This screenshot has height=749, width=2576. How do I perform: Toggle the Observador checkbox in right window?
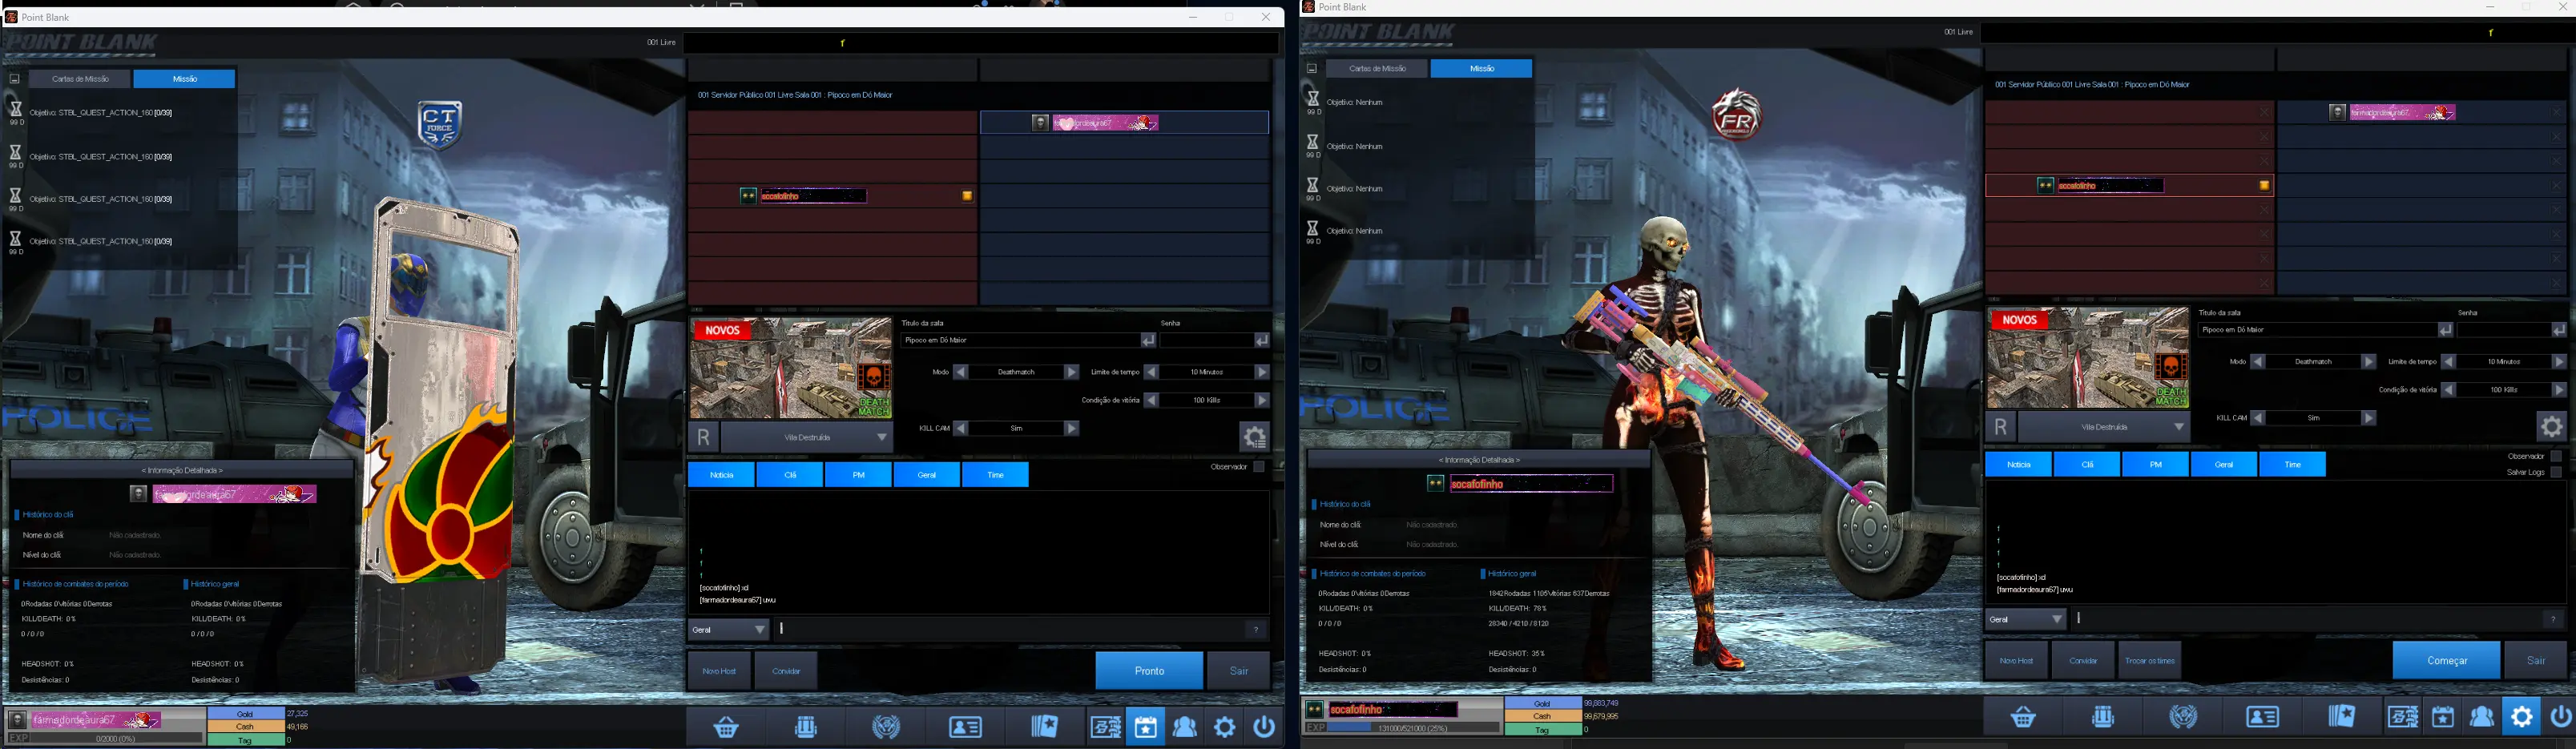pos(2556,456)
